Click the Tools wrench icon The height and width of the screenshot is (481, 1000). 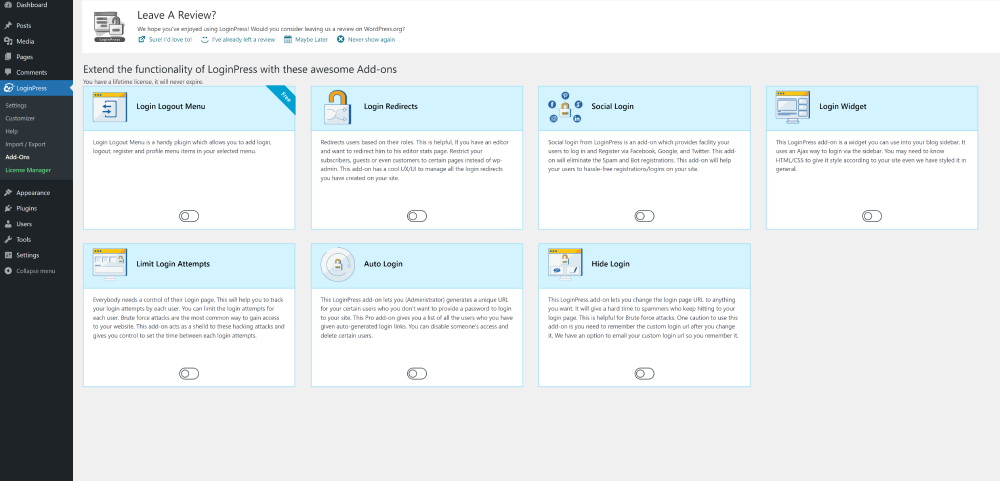pos(8,240)
